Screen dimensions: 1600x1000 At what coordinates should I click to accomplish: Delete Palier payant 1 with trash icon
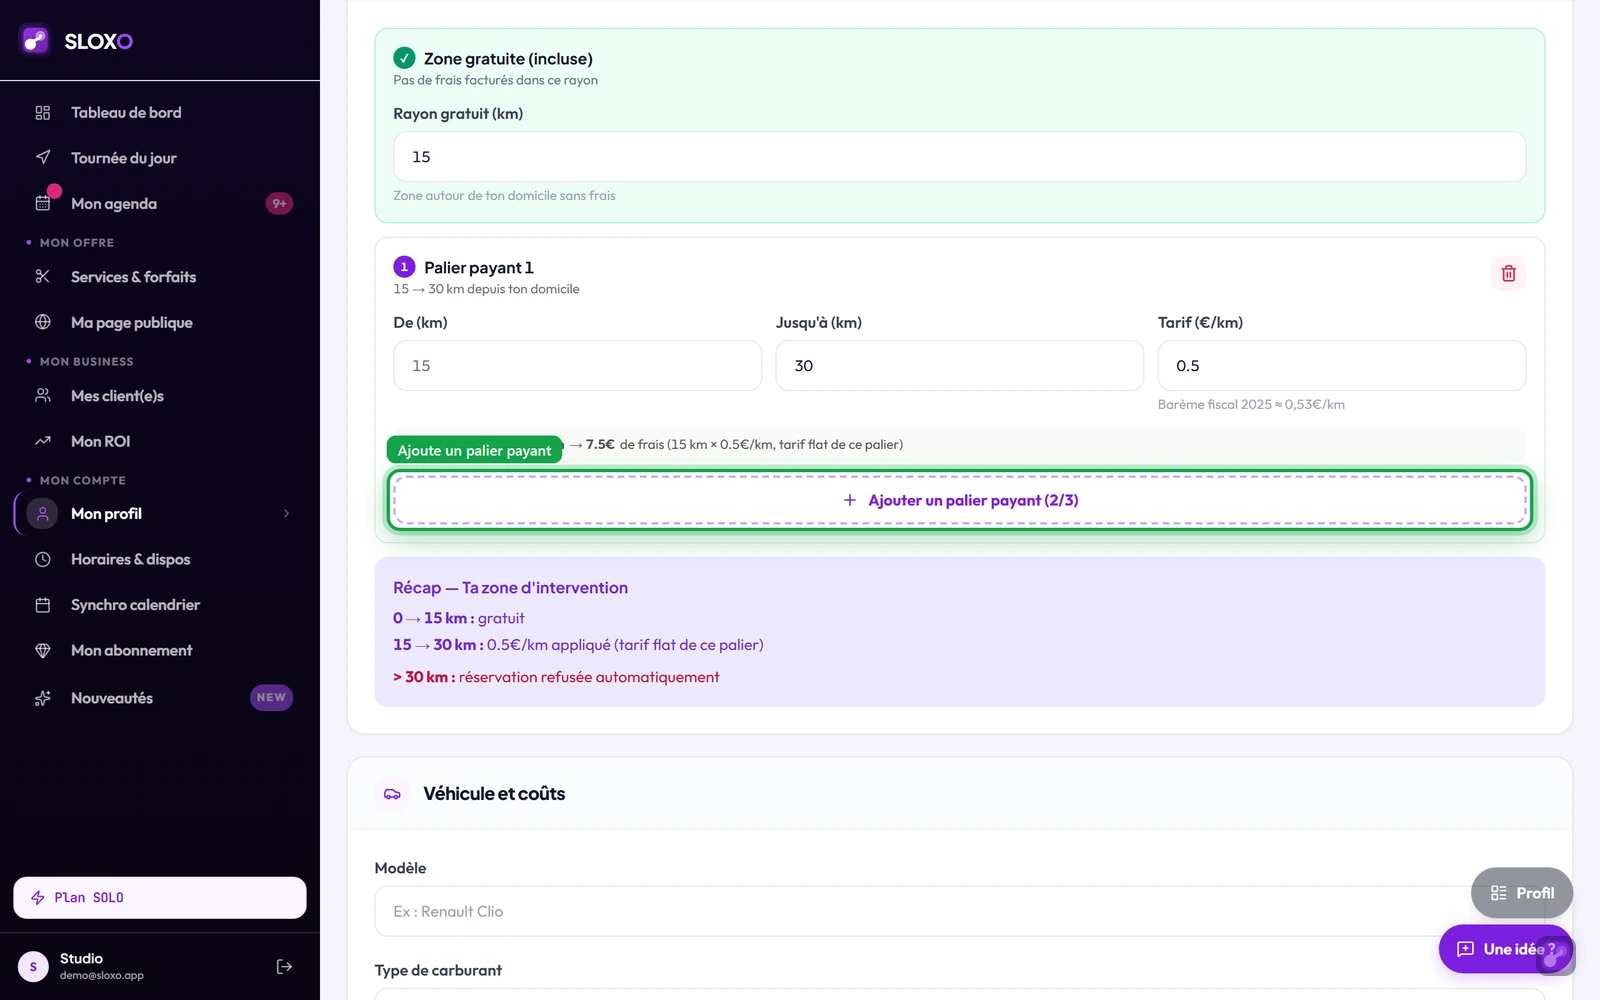click(1508, 273)
